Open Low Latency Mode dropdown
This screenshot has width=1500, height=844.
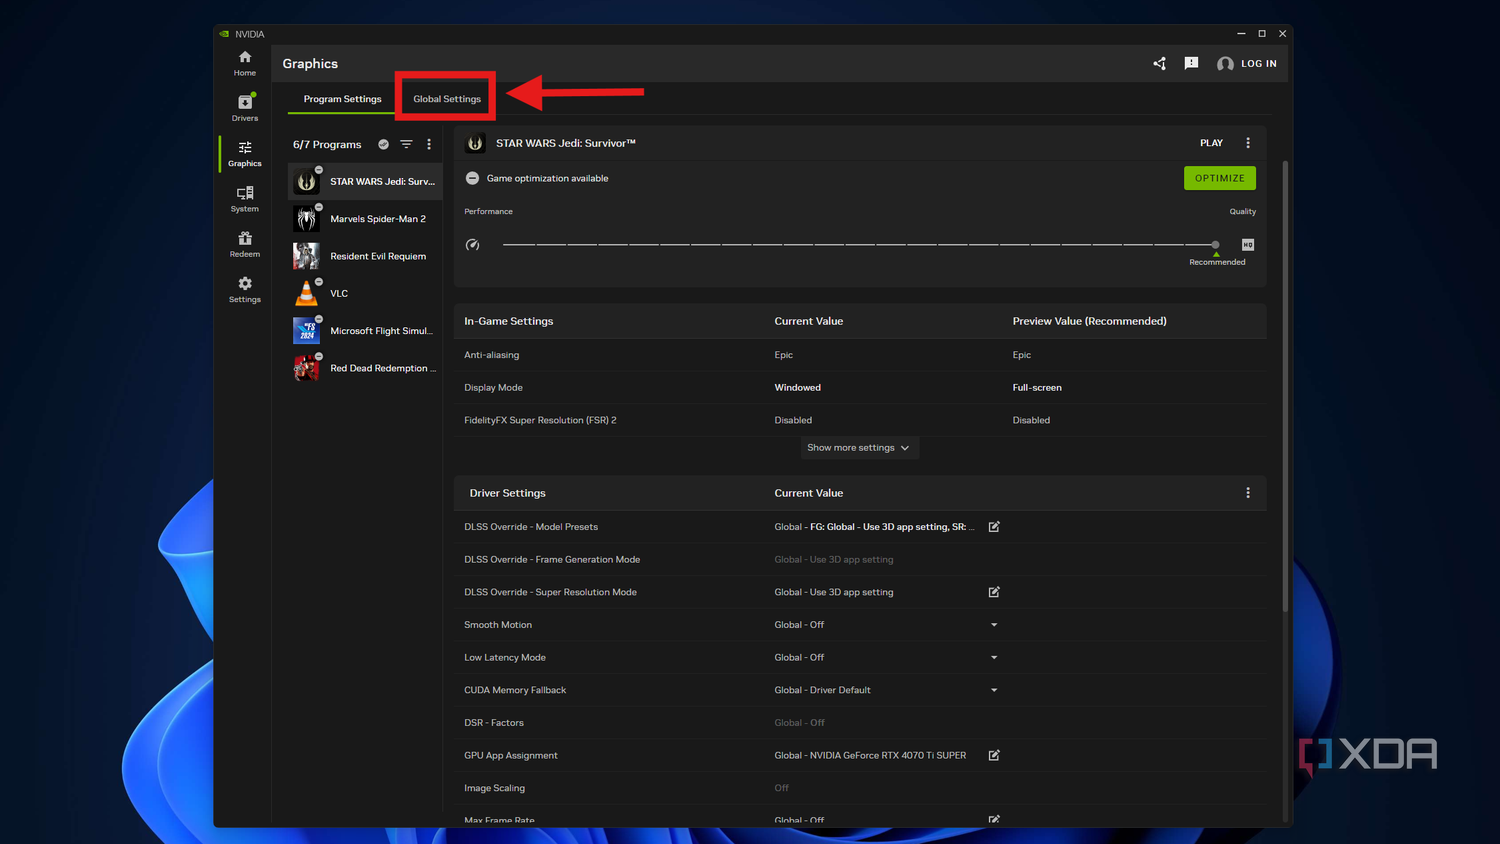coord(994,657)
